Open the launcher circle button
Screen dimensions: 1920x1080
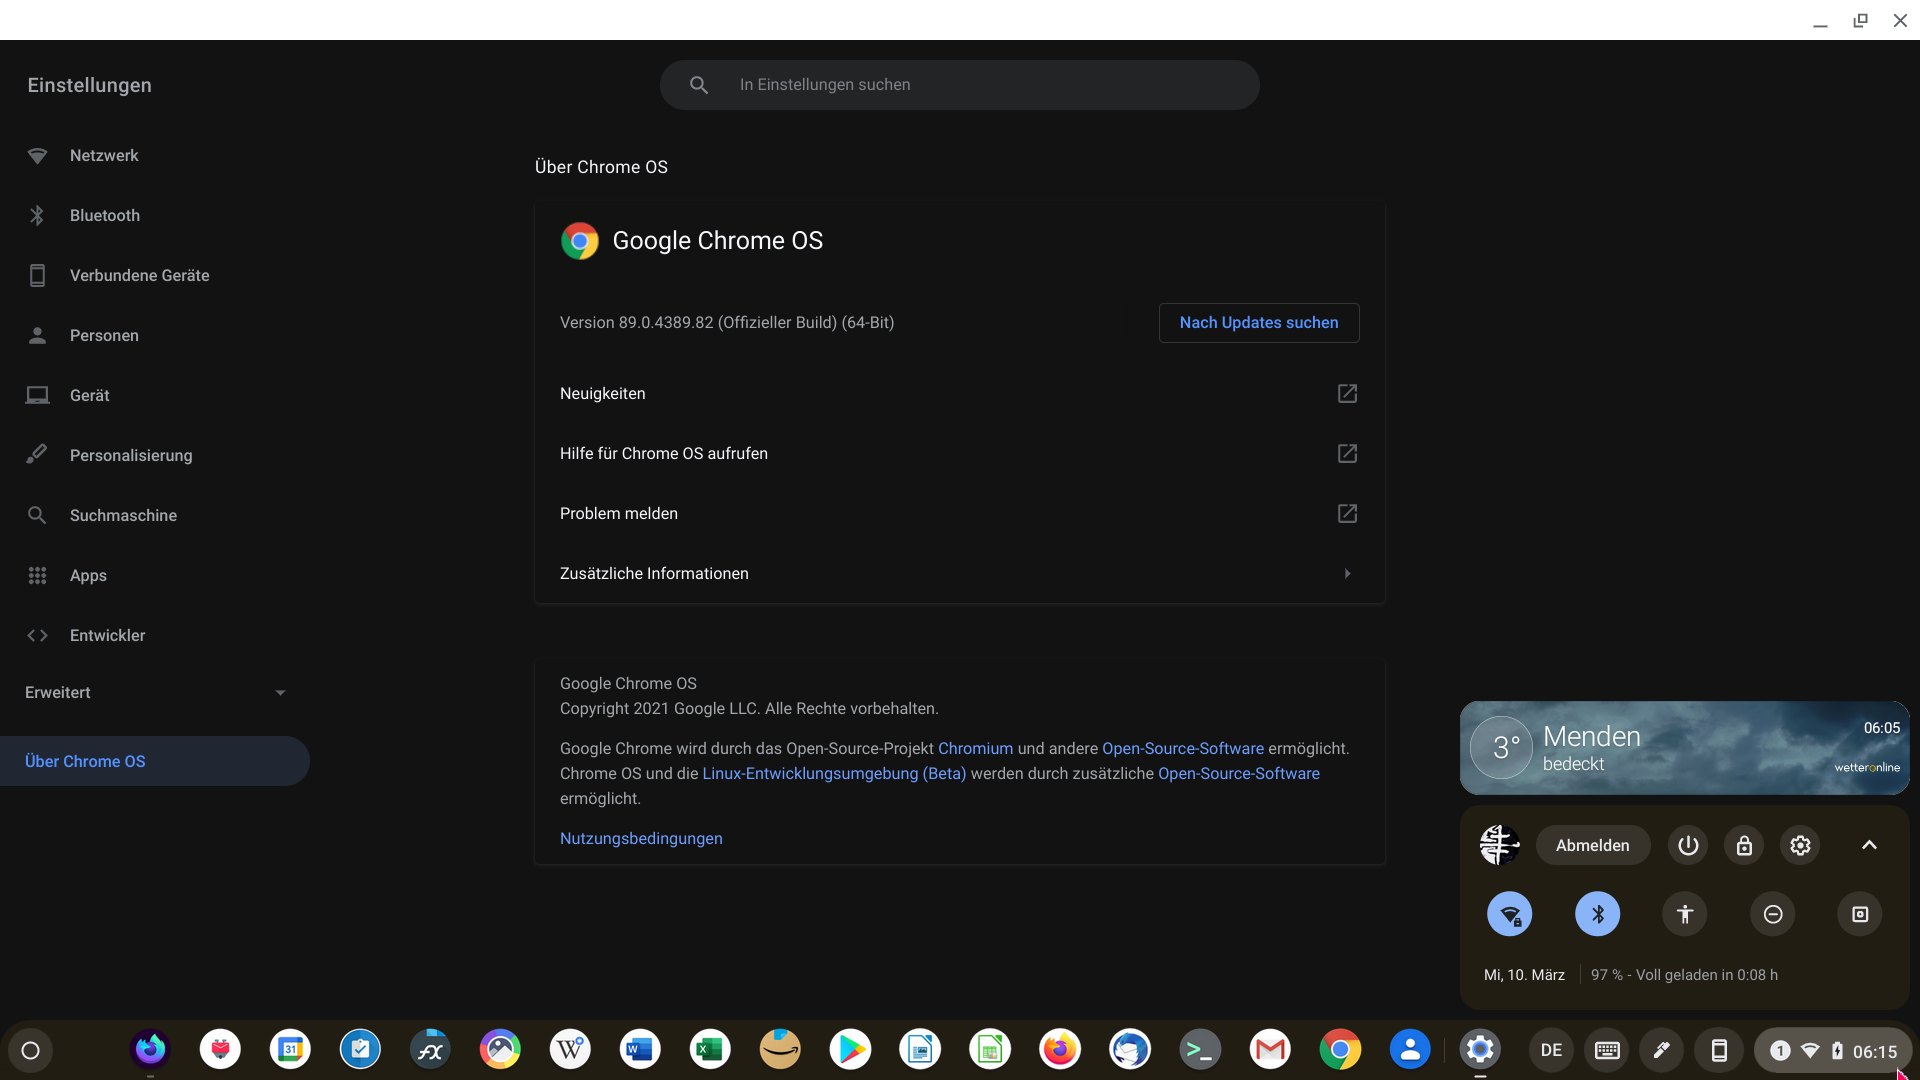[x=30, y=1050]
